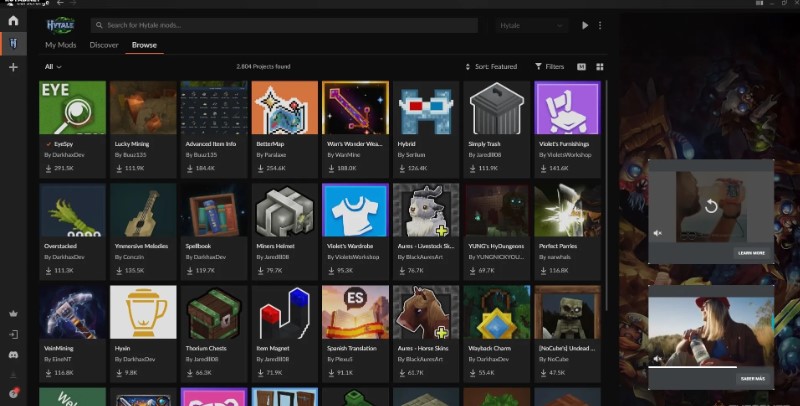The height and width of the screenshot is (406, 800).
Task: Click SABER MÁS on the lower ad
Action: click(x=751, y=378)
